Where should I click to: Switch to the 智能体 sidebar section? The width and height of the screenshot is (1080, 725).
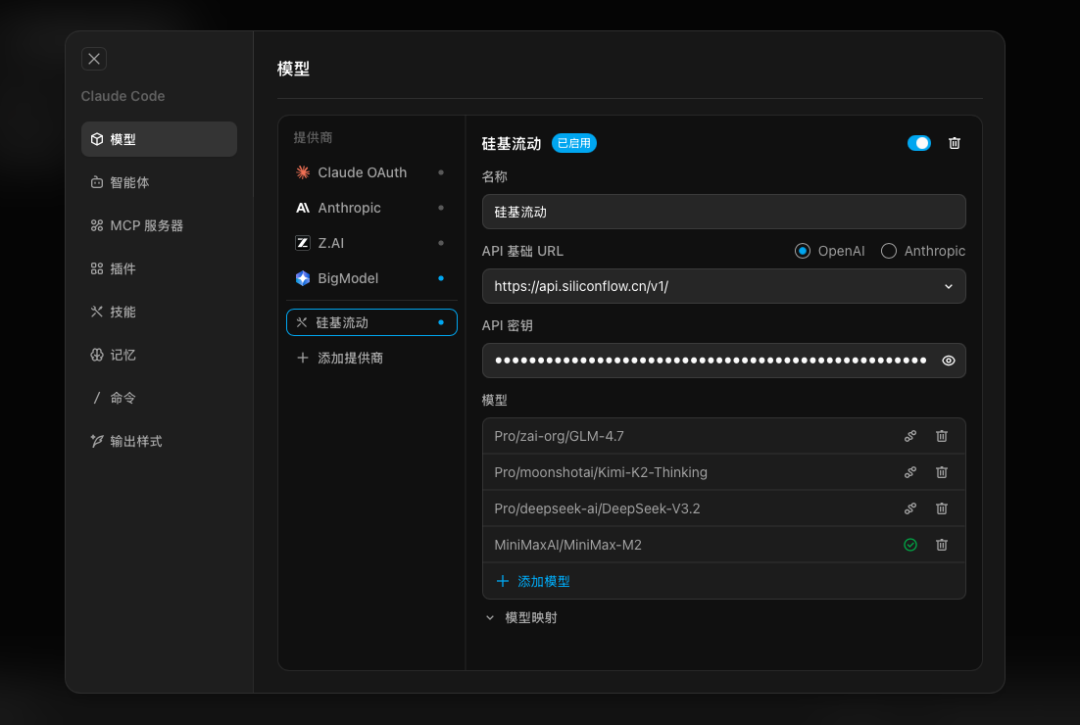129,183
